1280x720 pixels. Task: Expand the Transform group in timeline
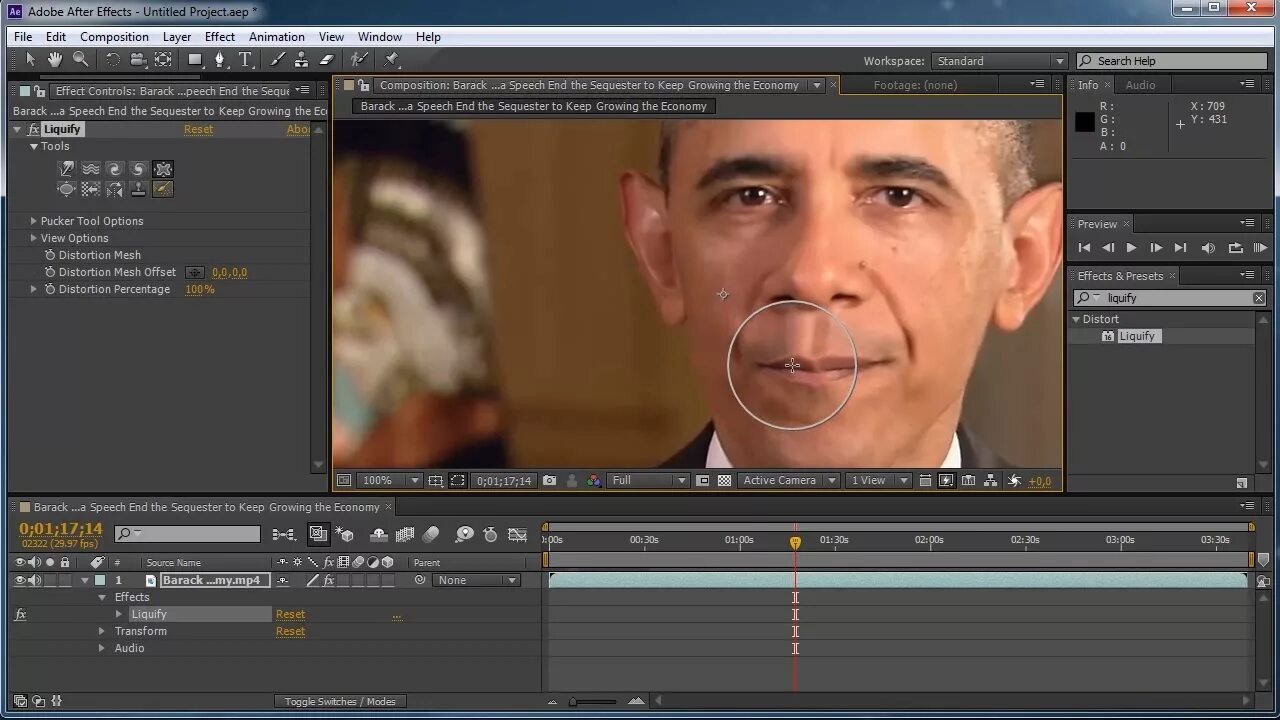point(102,632)
